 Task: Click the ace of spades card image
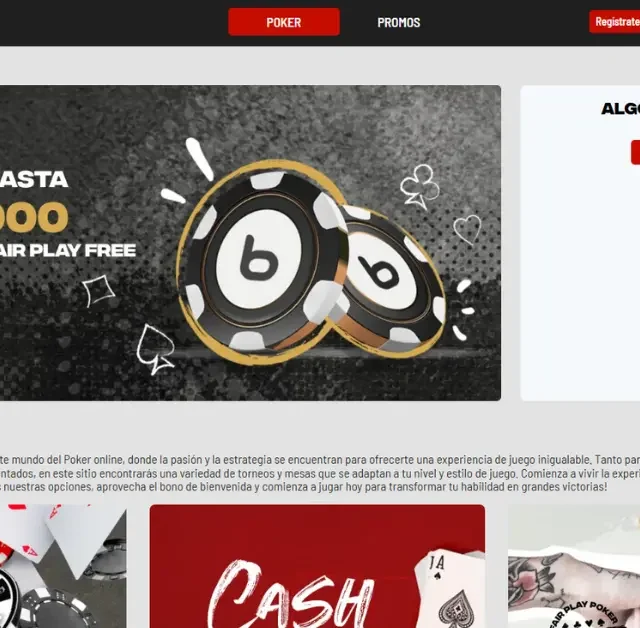click(x=449, y=590)
